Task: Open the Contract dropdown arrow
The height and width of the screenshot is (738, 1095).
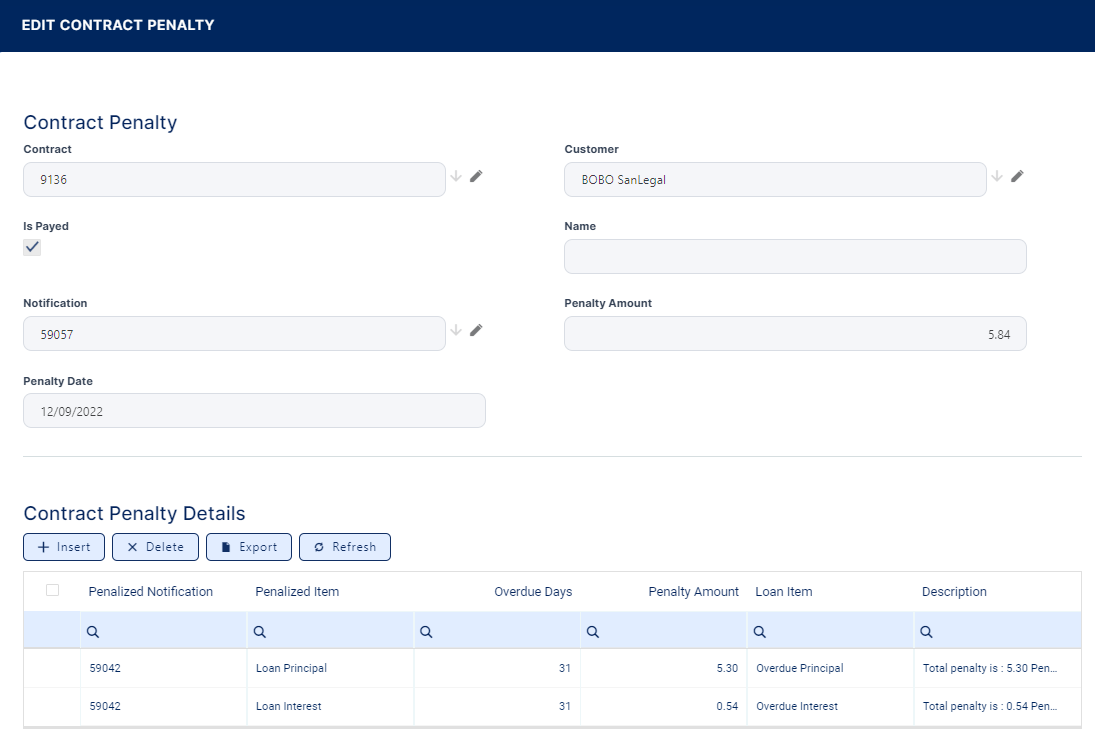Action: click(x=456, y=177)
